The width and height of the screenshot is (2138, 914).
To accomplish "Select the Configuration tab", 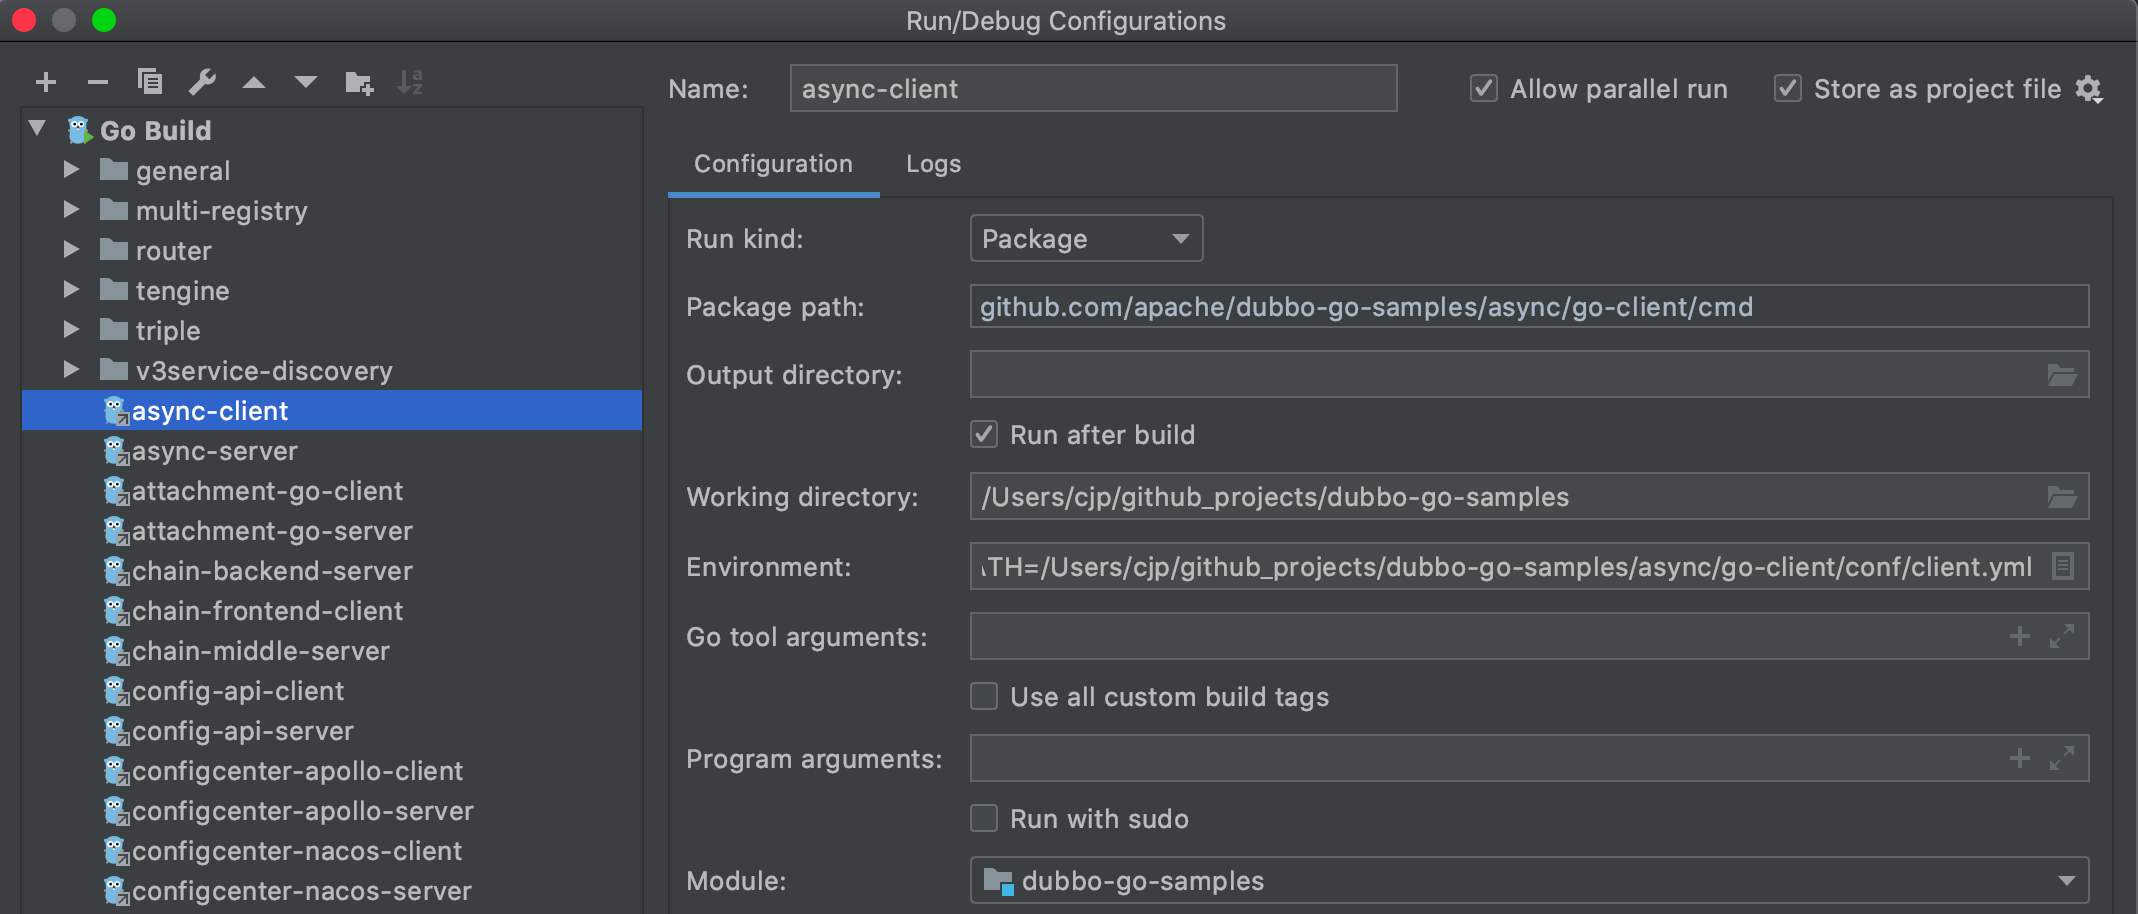I will coord(773,164).
